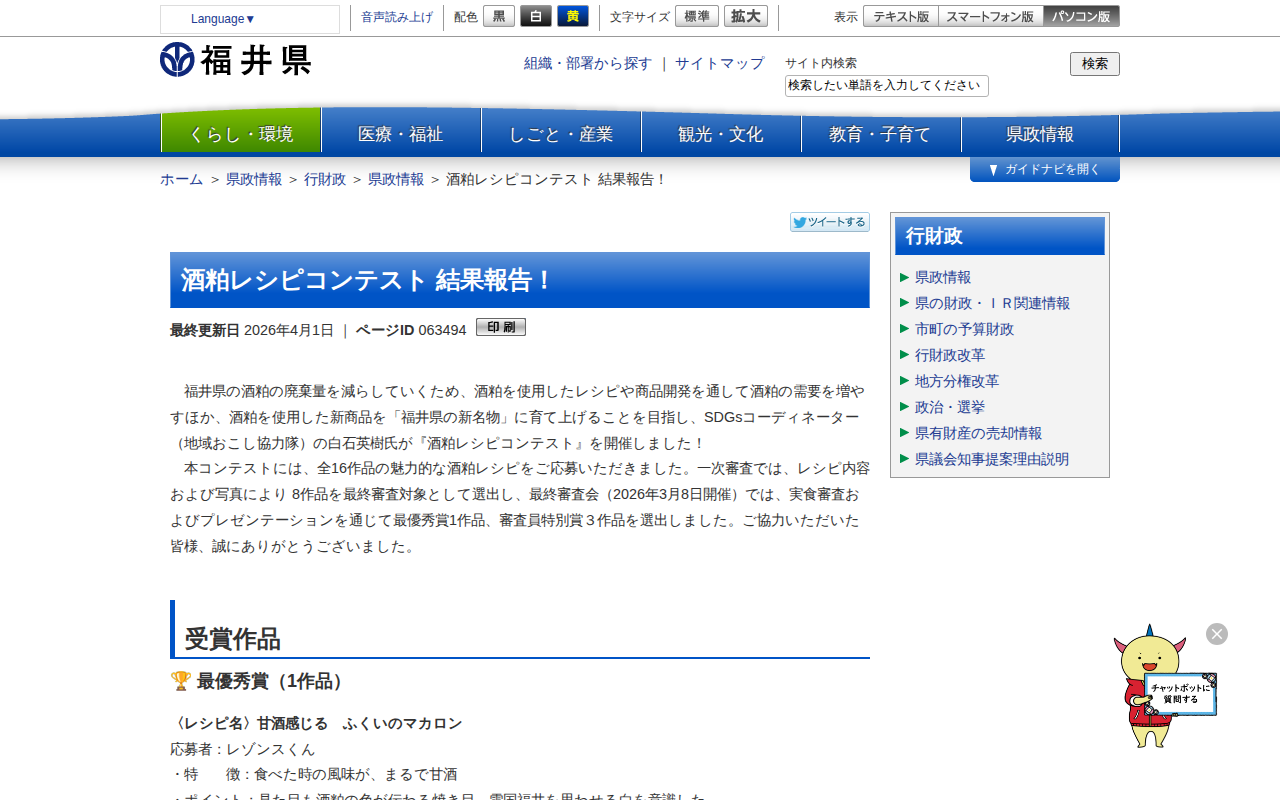1280x800 pixels.
Task: Click the 行財政 sidebar heading
Action: (x=1000, y=236)
